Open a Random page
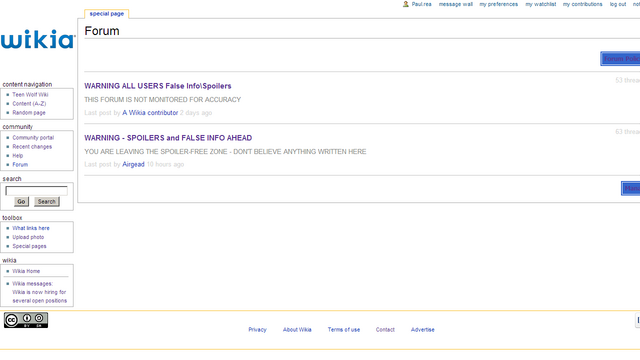This screenshot has width=640, height=360. pyautogui.click(x=29, y=112)
